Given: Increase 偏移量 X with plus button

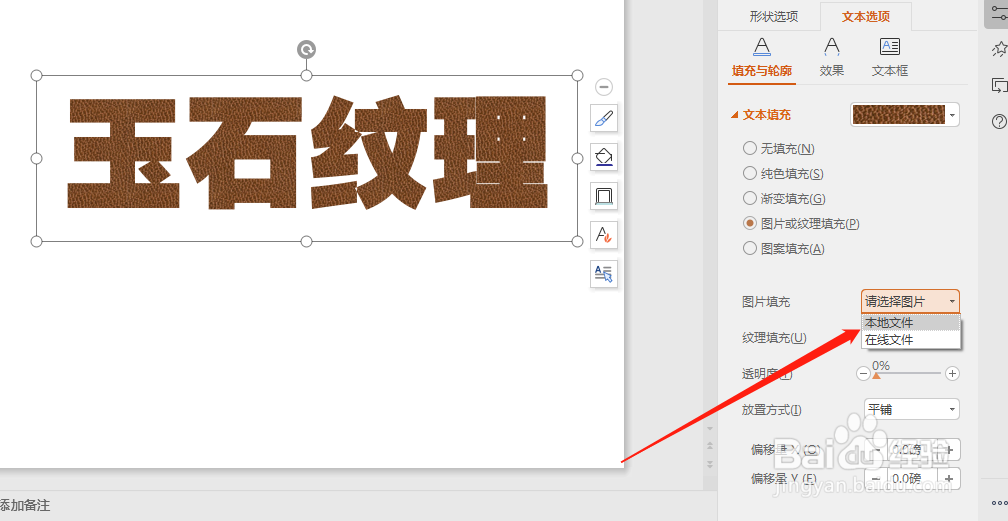Looking at the screenshot, I should coord(951,450).
